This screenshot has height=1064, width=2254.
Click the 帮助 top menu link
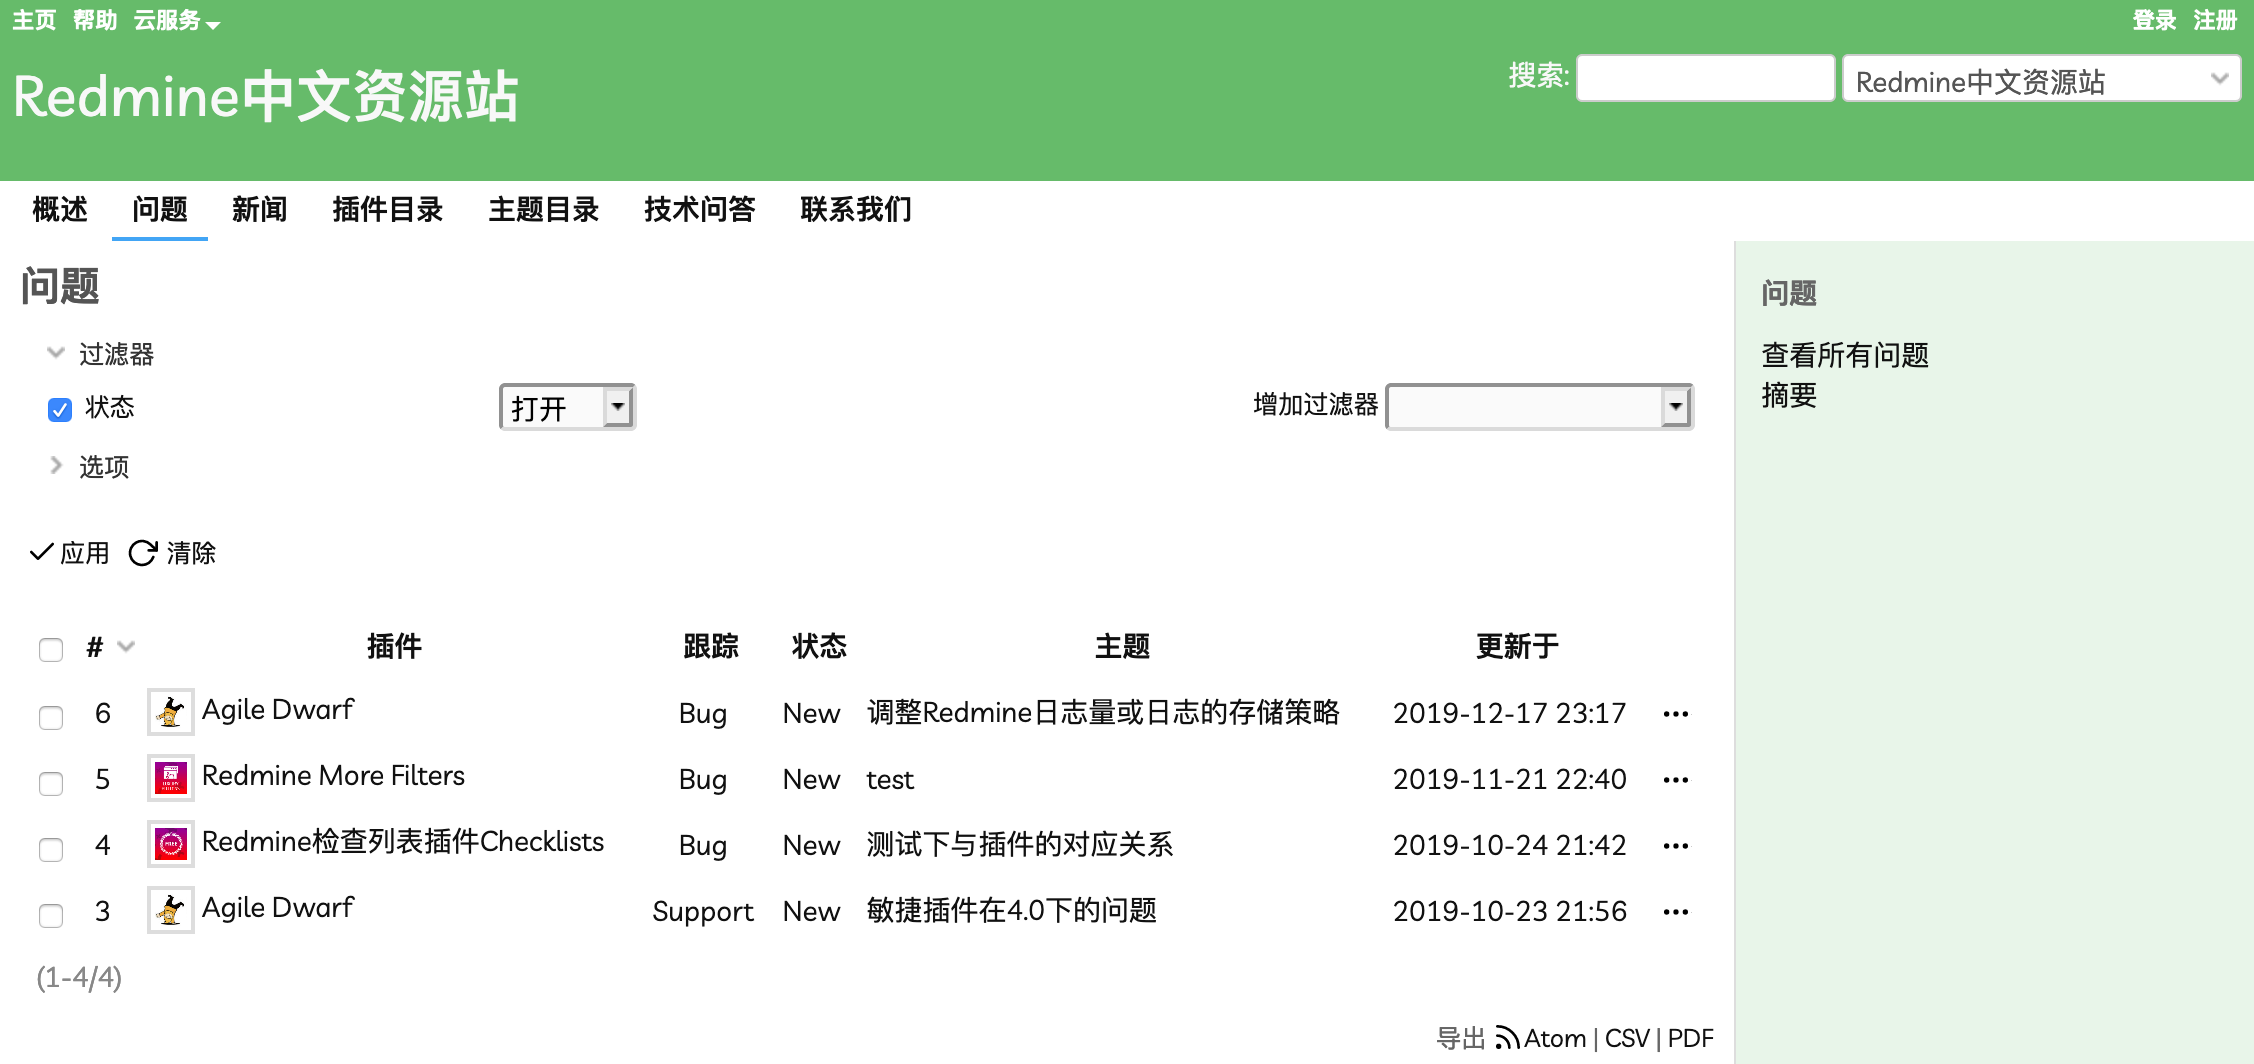click(x=95, y=20)
